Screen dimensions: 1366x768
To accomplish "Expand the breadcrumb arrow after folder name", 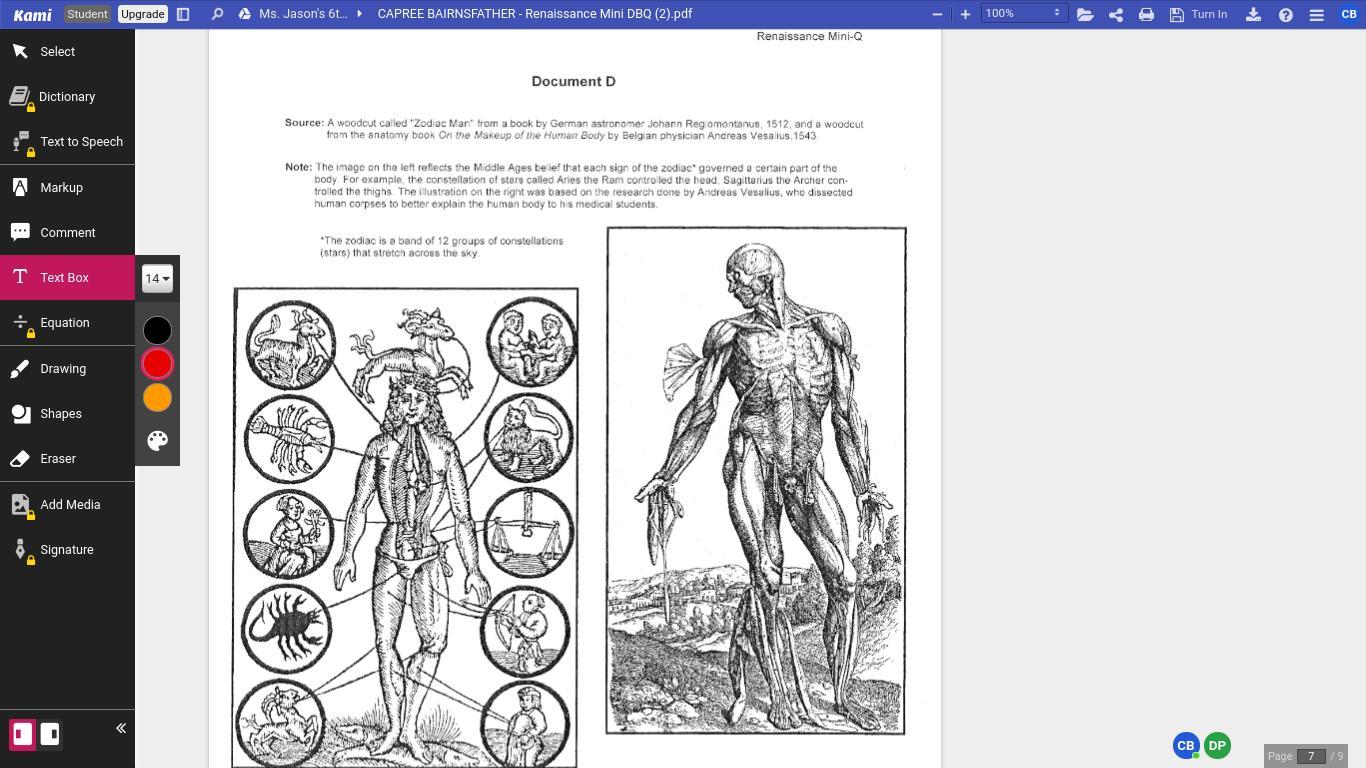I will point(360,14).
